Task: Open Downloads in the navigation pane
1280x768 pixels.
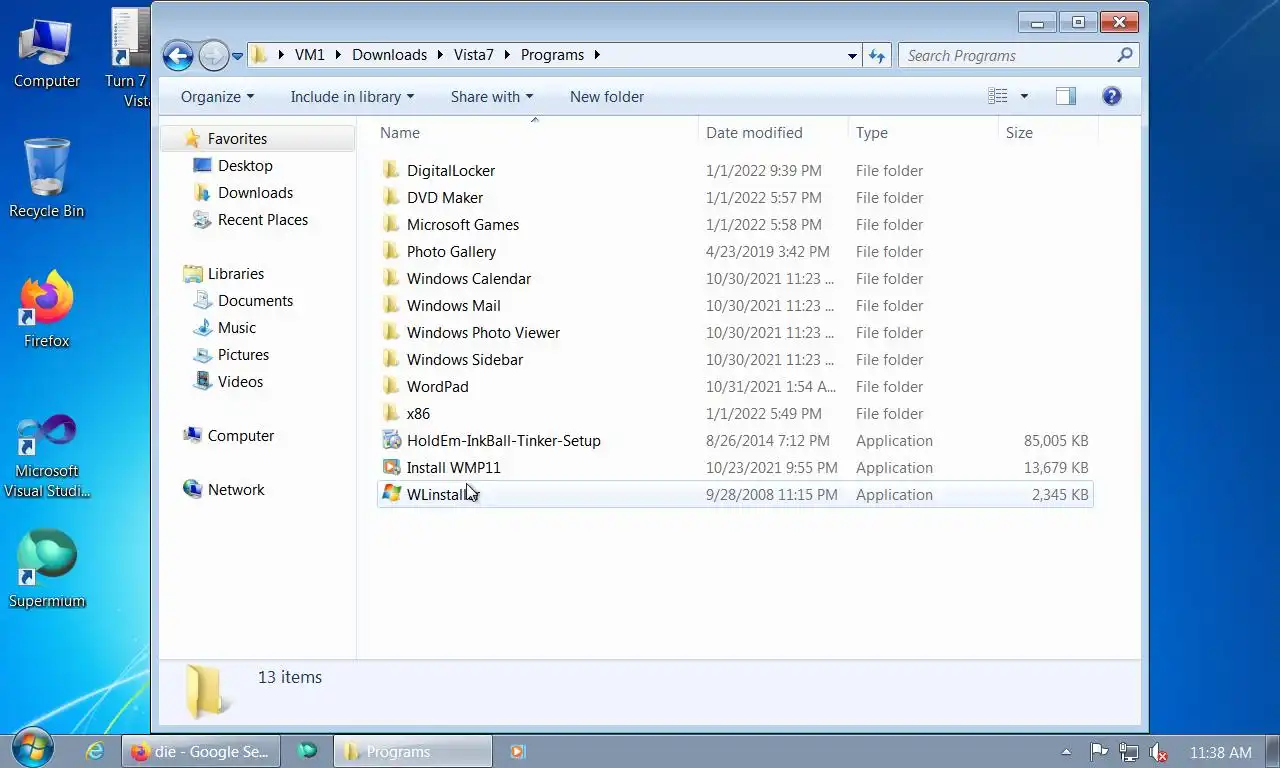Action: coord(255,193)
